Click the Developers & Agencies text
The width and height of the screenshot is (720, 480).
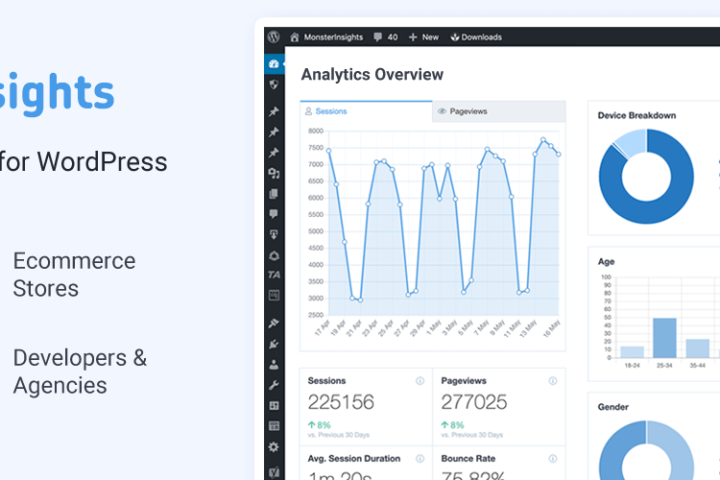pyautogui.click(x=80, y=372)
